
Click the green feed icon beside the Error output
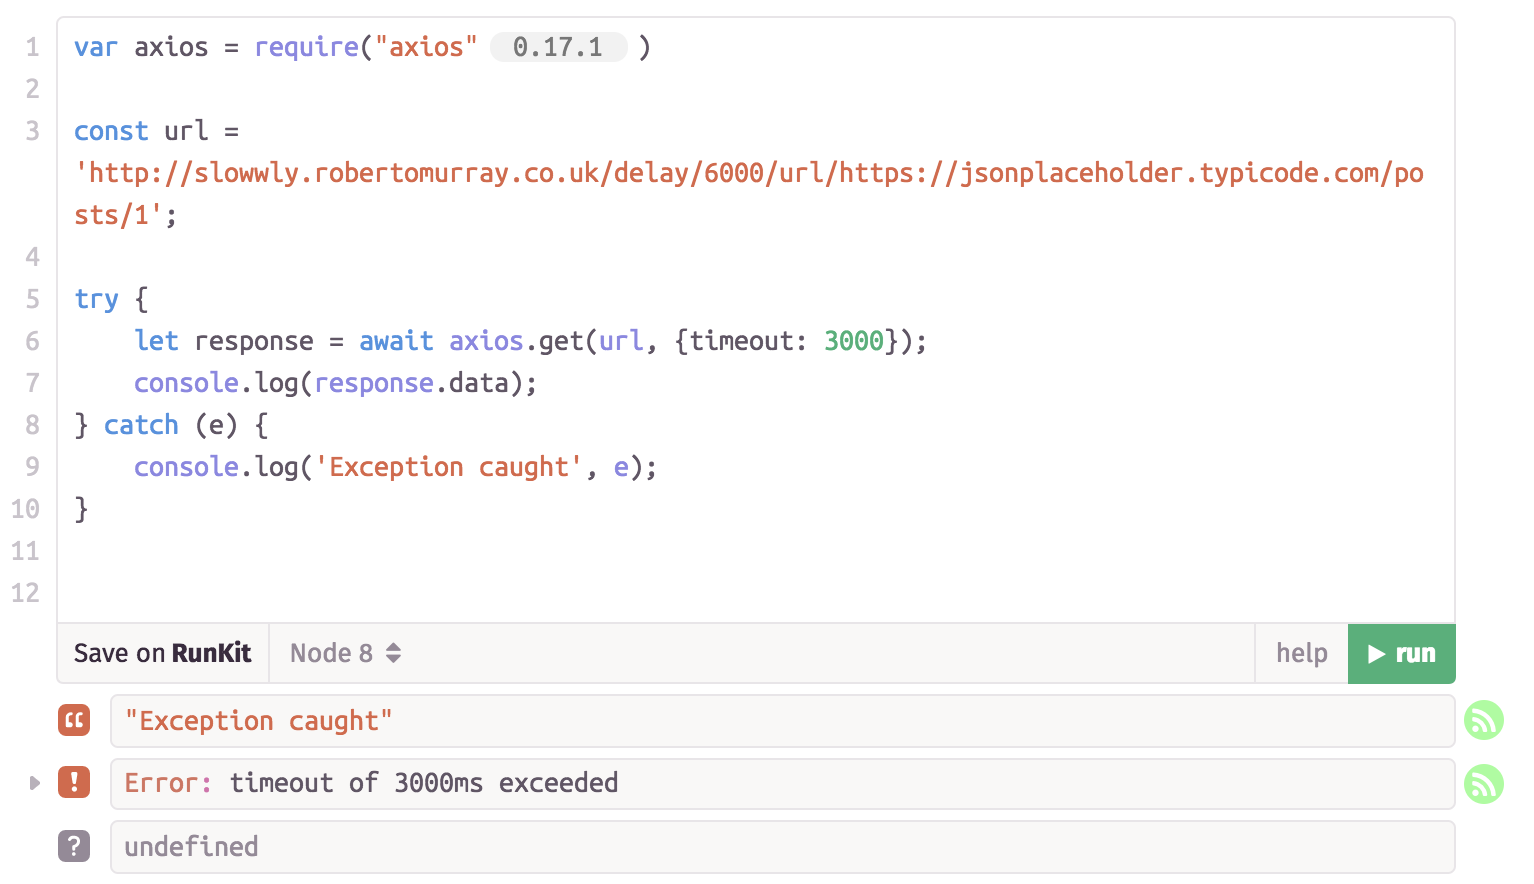click(x=1484, y=784)
